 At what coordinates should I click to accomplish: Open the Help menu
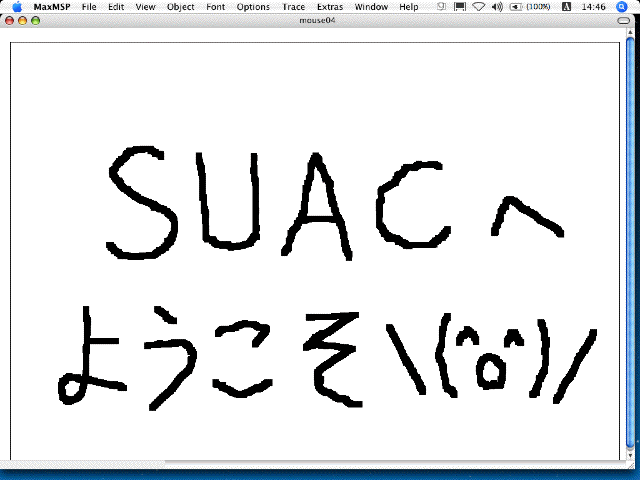(x=409, y=7)
